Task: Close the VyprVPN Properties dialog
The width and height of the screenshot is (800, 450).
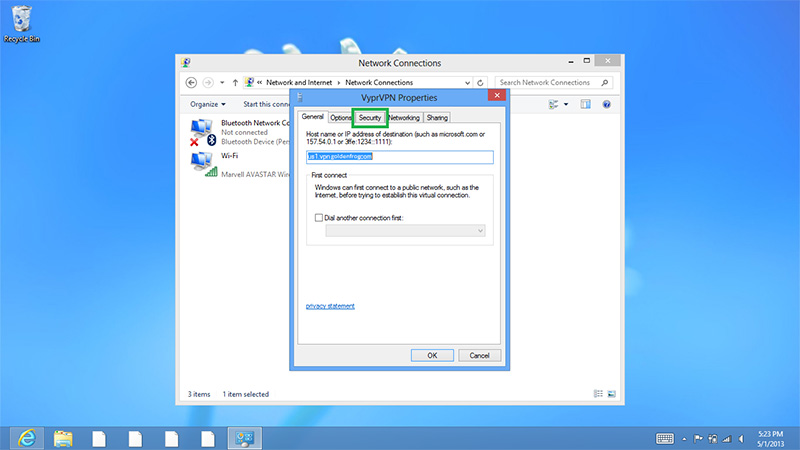Action: coord(497,95)
